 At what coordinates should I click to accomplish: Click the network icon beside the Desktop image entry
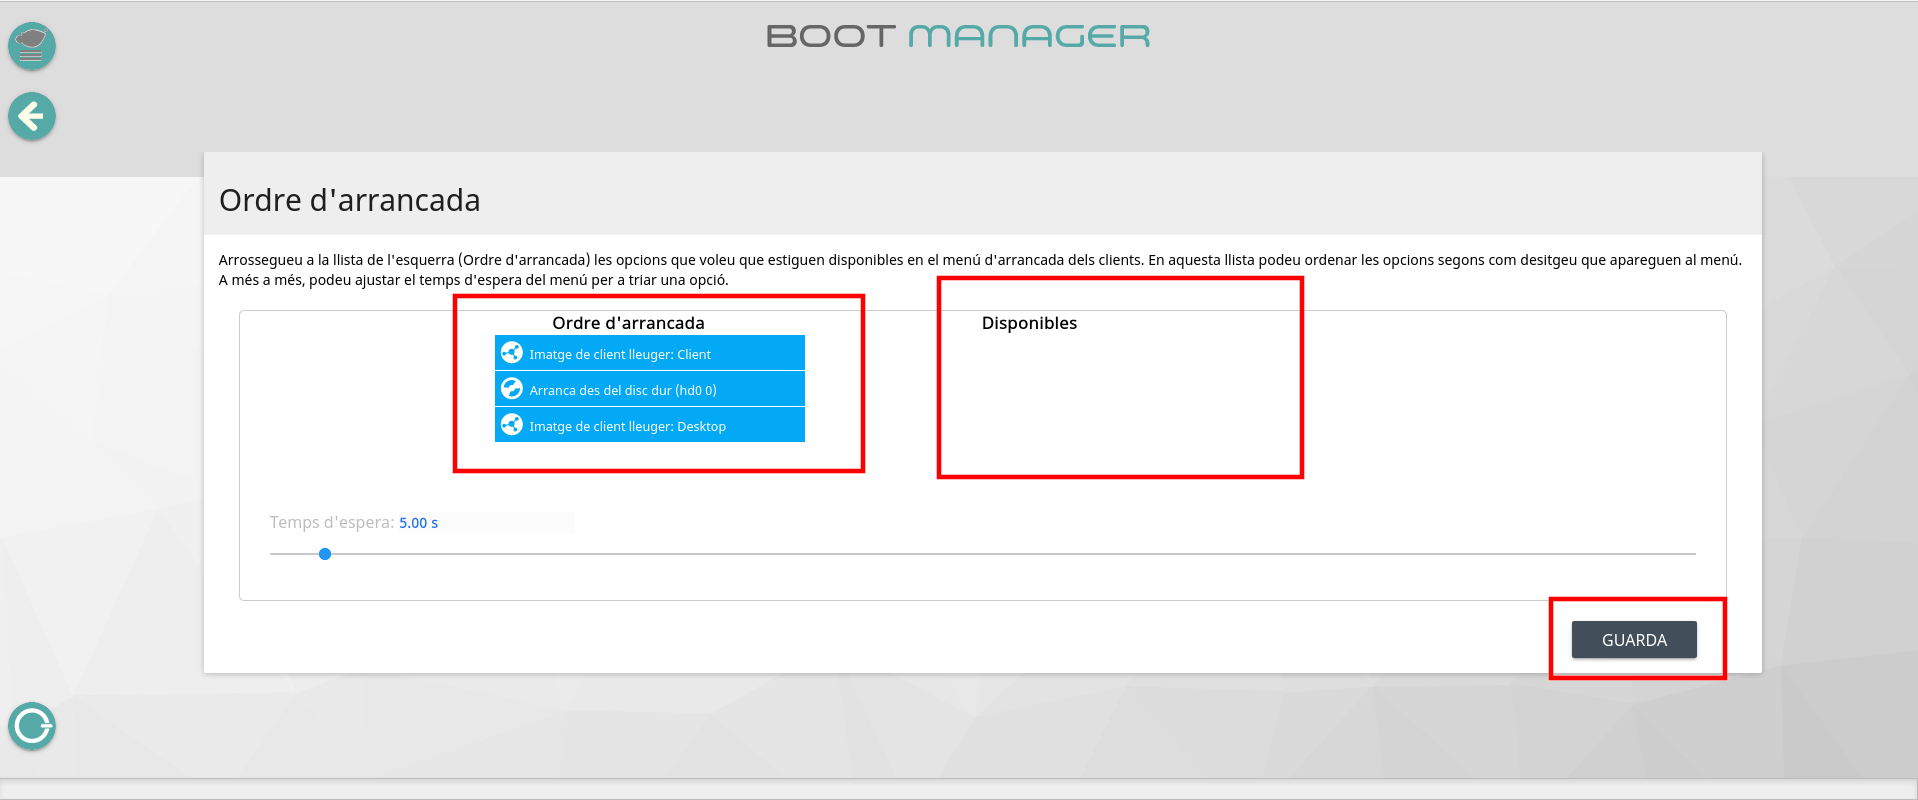click(x=512, y=425)
